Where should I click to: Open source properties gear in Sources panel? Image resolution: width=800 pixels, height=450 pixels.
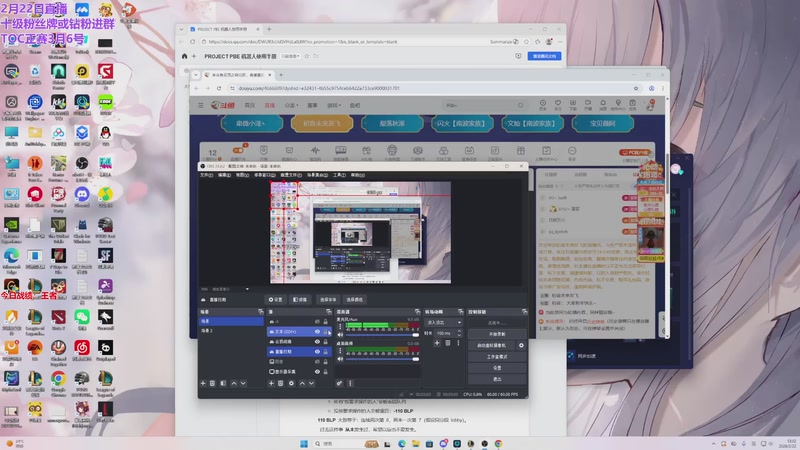click(291, 383)
